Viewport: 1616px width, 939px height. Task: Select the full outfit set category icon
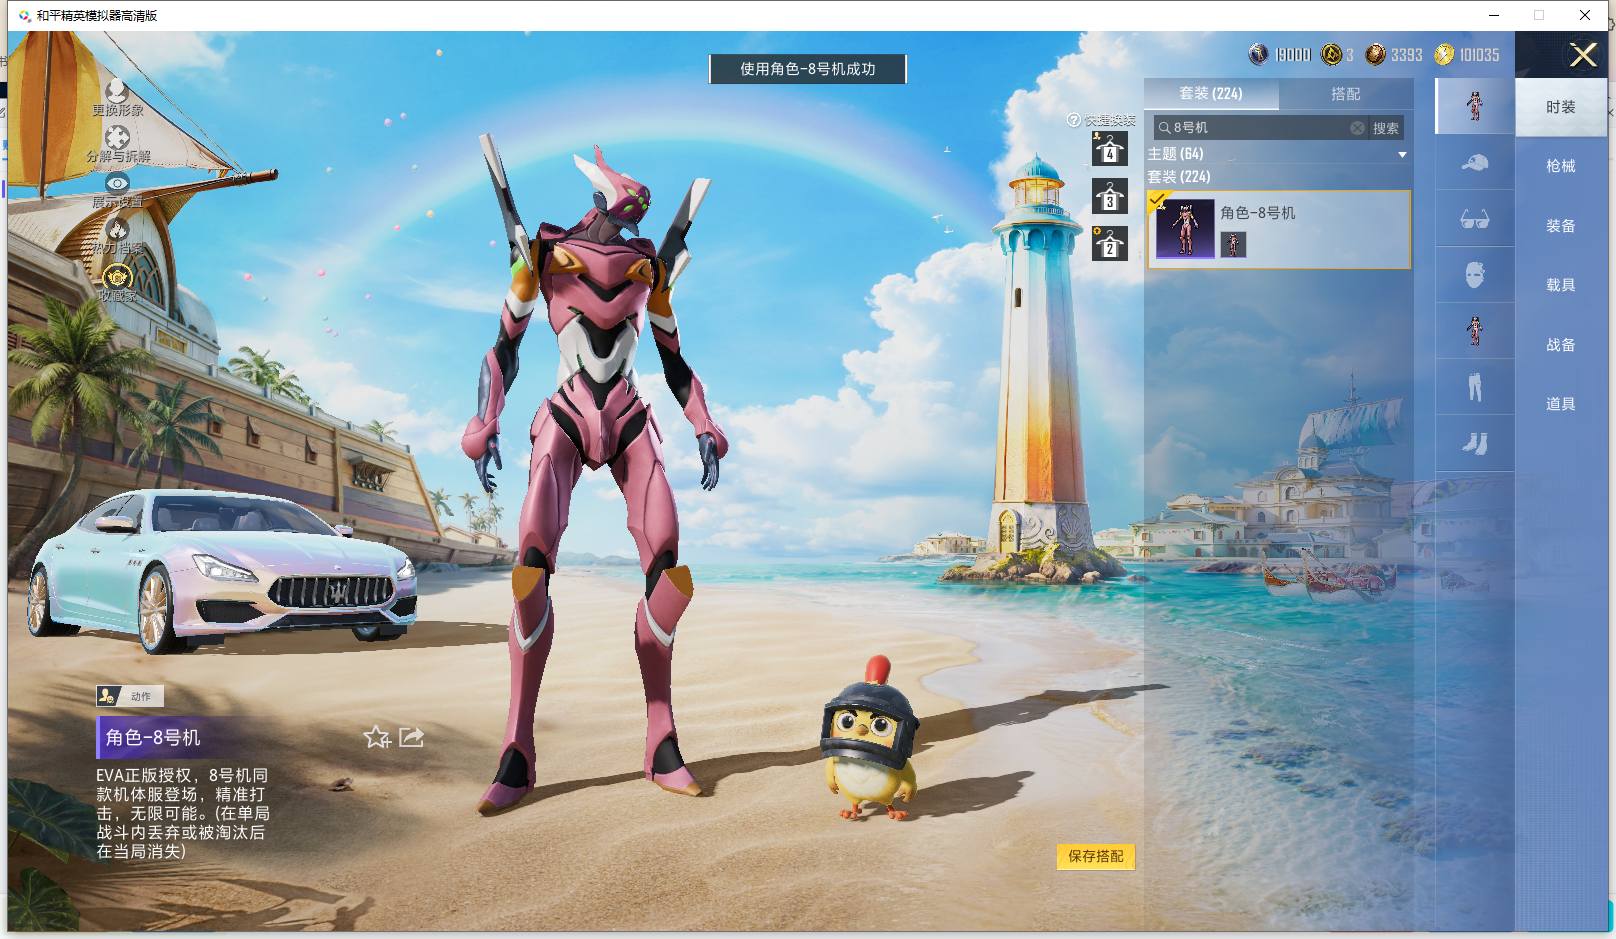tap(1475, 106)
